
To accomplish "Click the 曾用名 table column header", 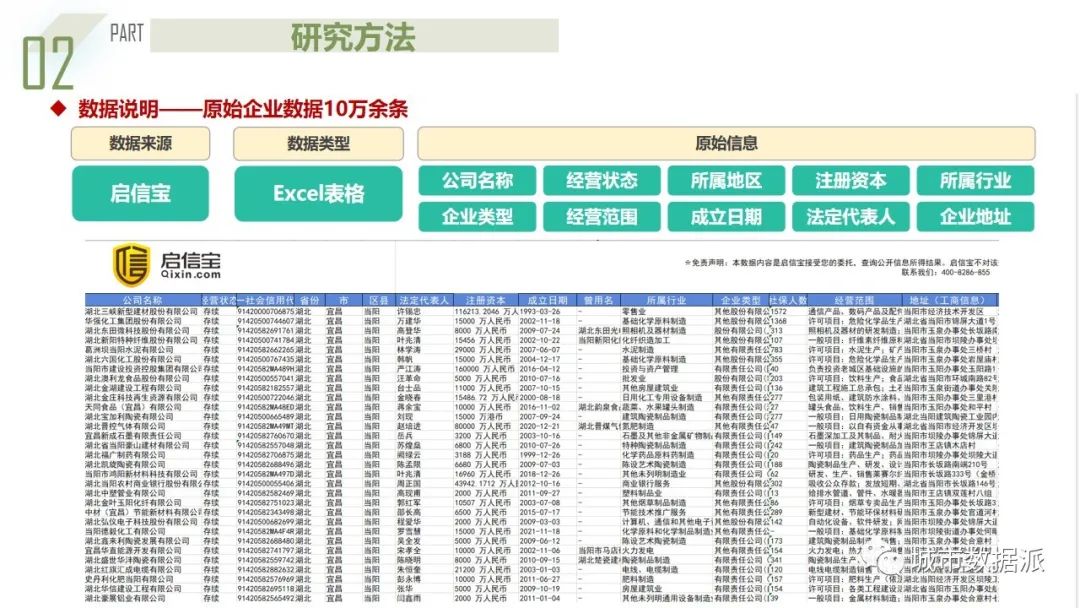I will point(599,300).
